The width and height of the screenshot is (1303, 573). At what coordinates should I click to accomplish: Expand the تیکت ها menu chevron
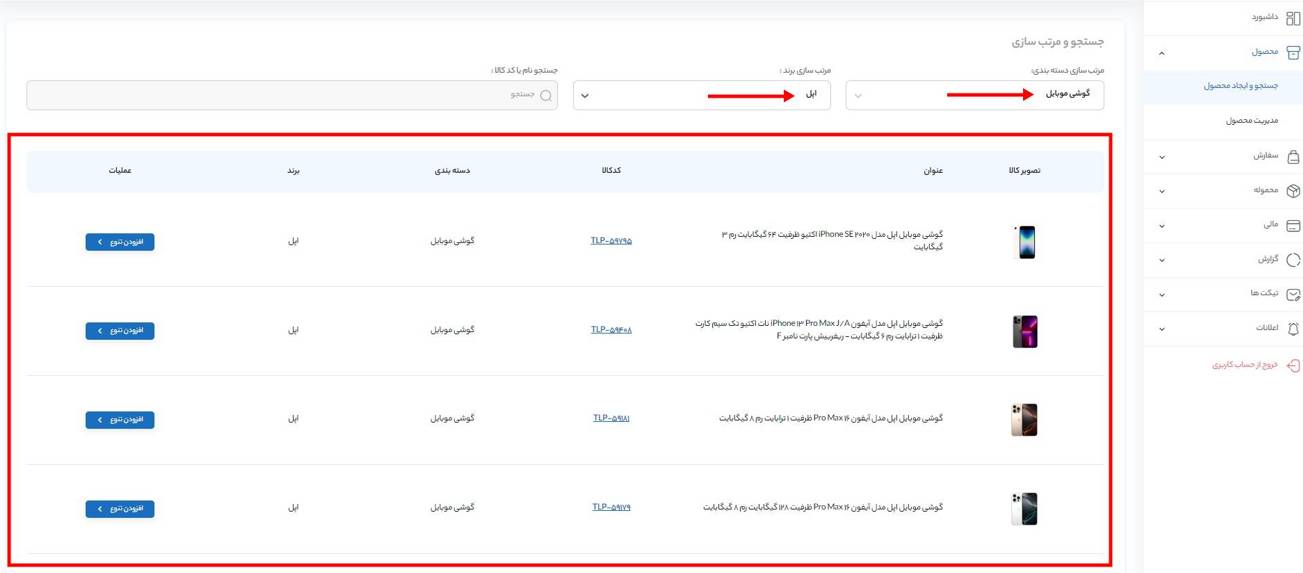click(1161, 295)
